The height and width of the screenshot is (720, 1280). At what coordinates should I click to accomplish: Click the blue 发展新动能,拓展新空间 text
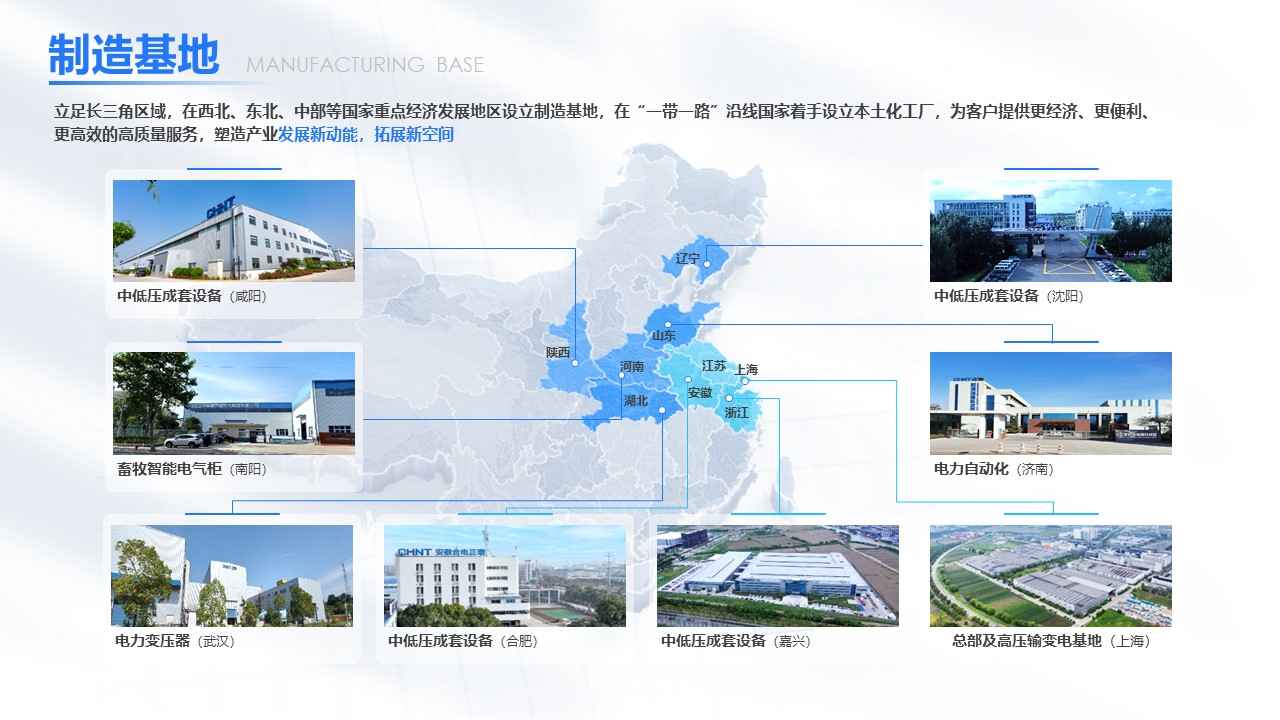coord(366,135)
